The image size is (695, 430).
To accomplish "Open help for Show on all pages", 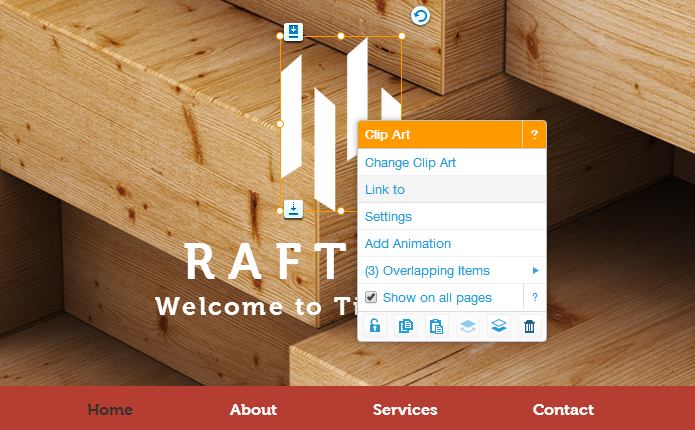I will coord(535,297).
